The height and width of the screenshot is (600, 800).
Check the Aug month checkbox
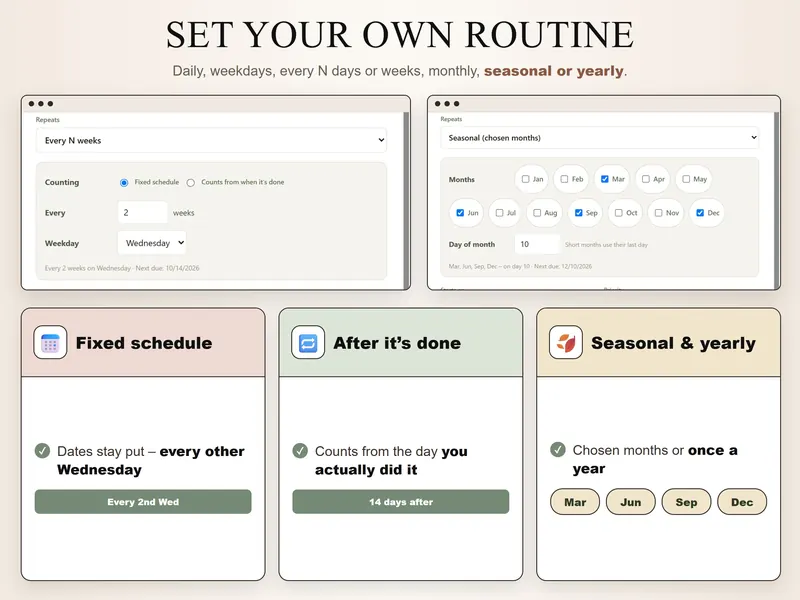[x=537, y=213]
